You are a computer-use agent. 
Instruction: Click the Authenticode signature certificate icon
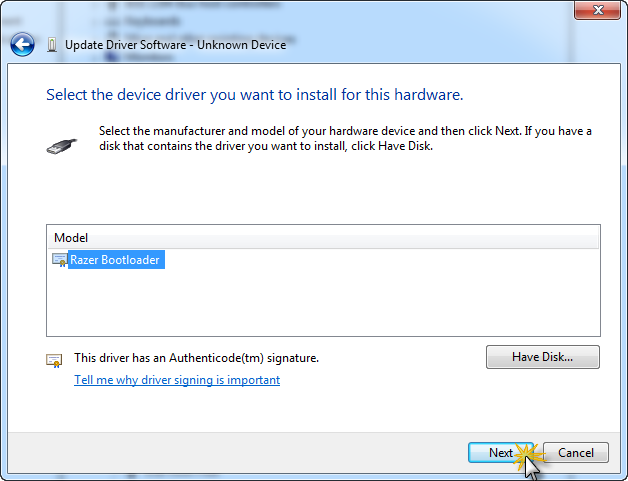pyautogui.click(x=54, y=360)
